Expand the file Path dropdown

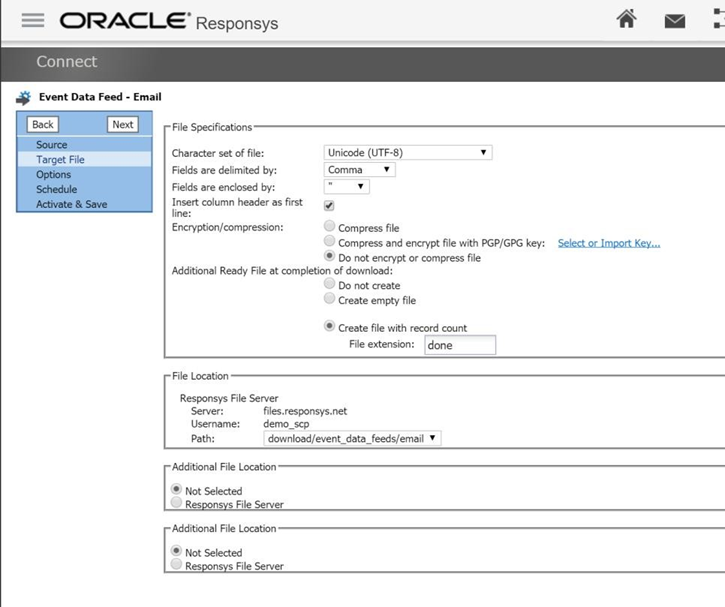(352, 438)
